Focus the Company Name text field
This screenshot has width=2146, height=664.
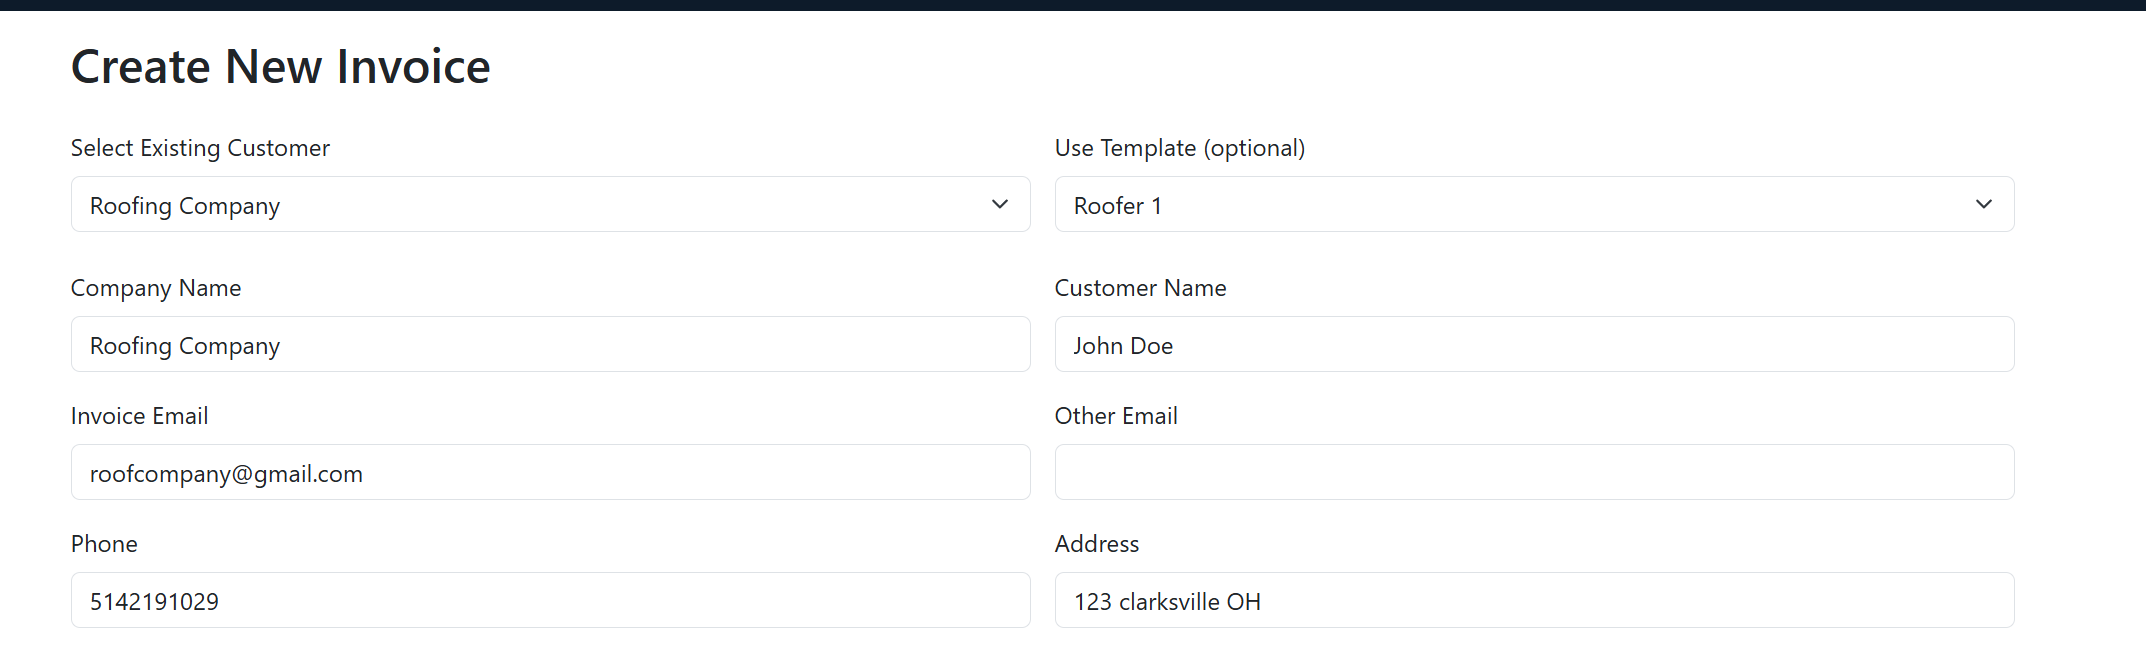tap(550, 345)
